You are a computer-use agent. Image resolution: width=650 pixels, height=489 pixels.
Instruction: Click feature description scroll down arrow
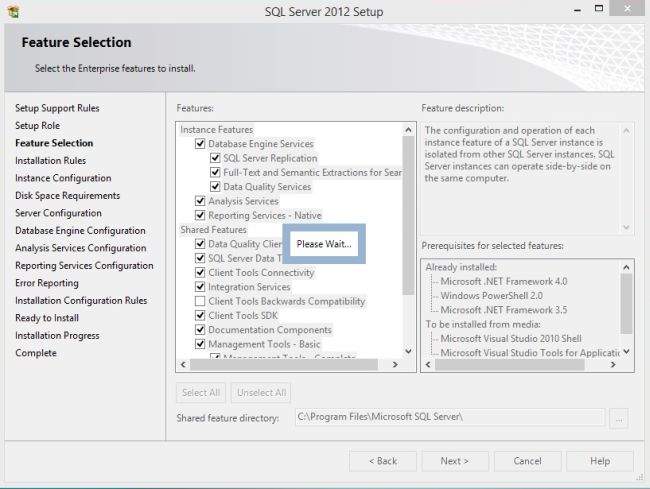[x=626, y=227]
